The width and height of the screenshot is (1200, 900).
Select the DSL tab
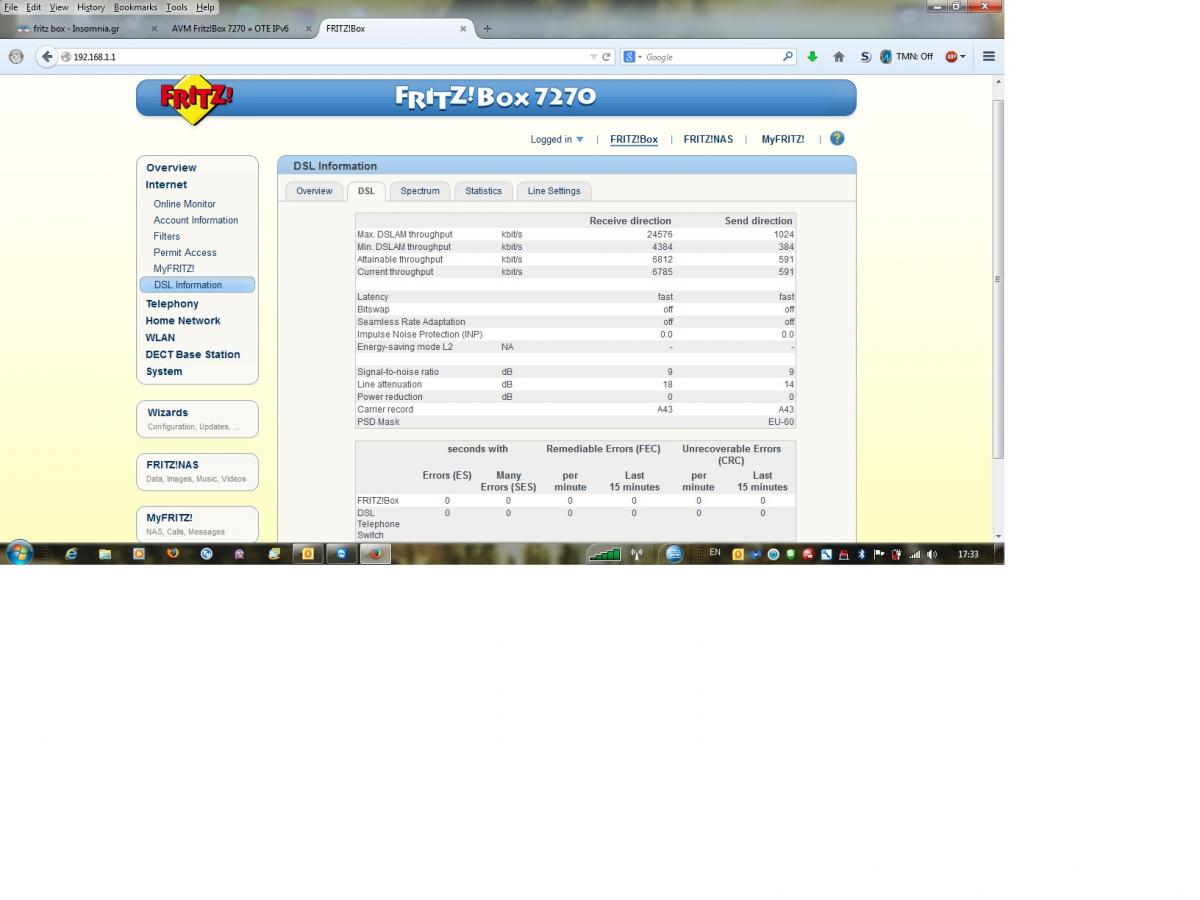[x=366, y=191]
